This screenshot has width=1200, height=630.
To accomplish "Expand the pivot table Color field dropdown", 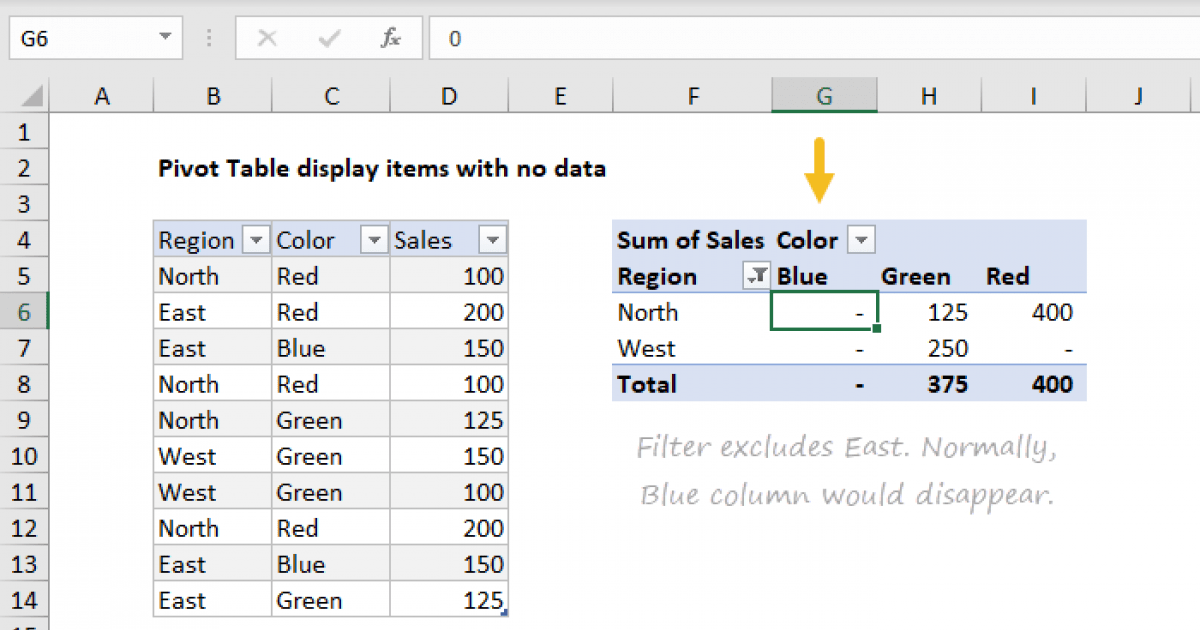I will click(861, 241).
